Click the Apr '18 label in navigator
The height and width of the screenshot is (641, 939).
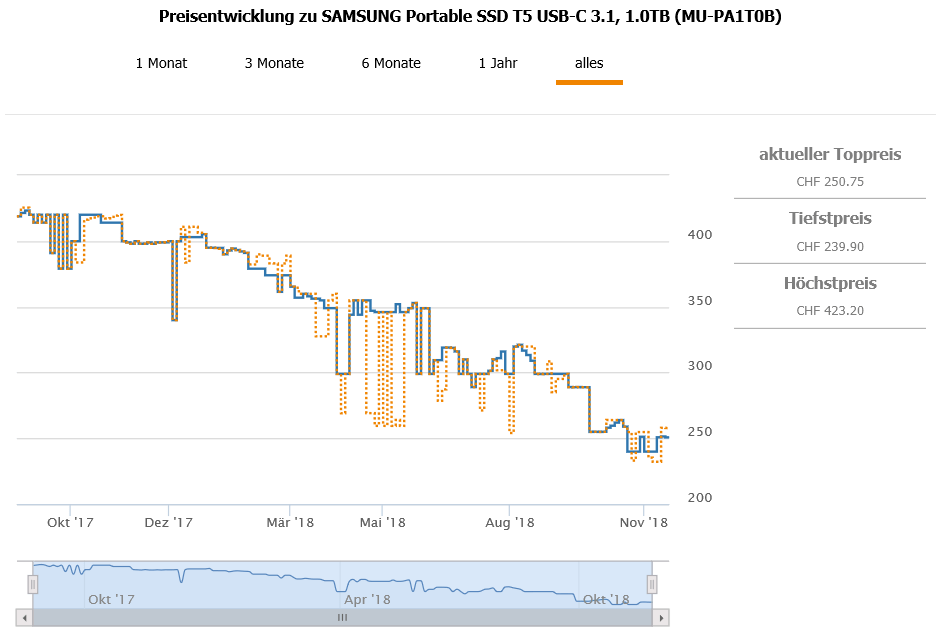click(367, 599)
